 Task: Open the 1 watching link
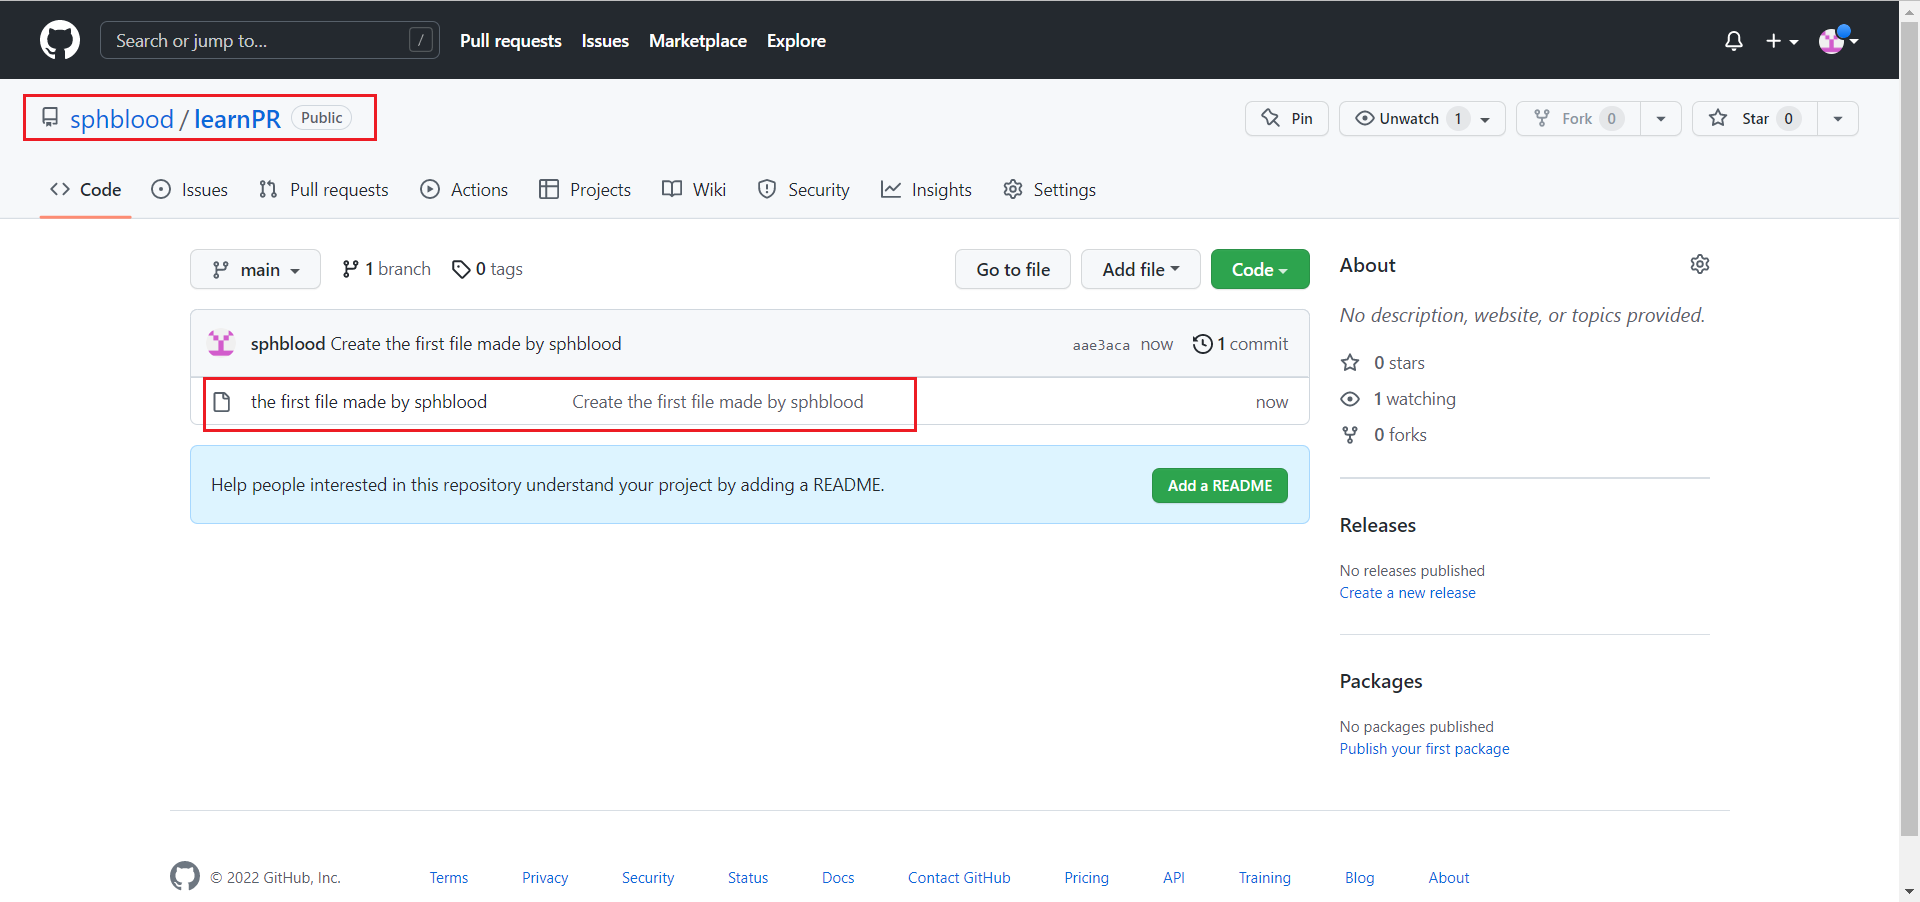(x=1399, y=399)
